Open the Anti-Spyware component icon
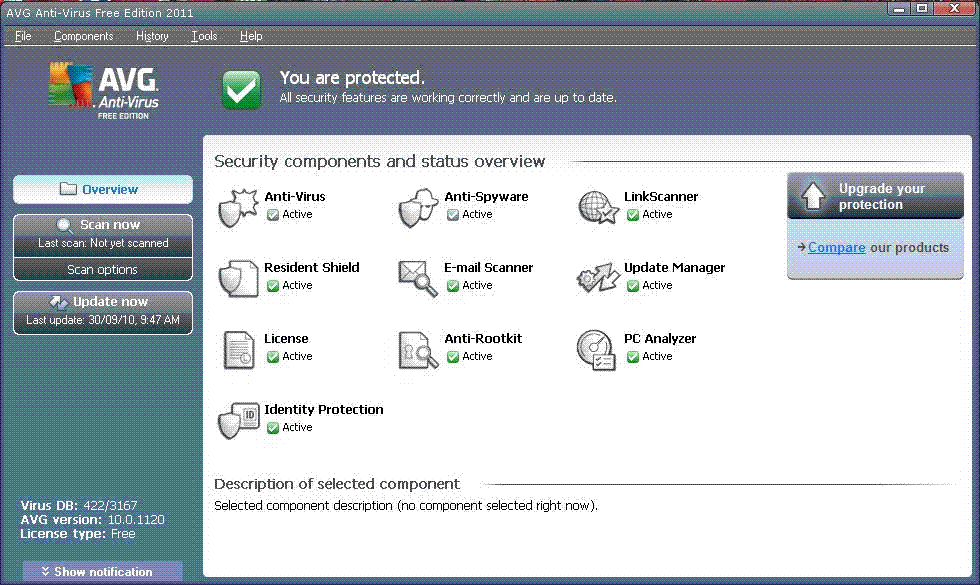The height and width of the screenshot is (585, 980). pos(417,206)
